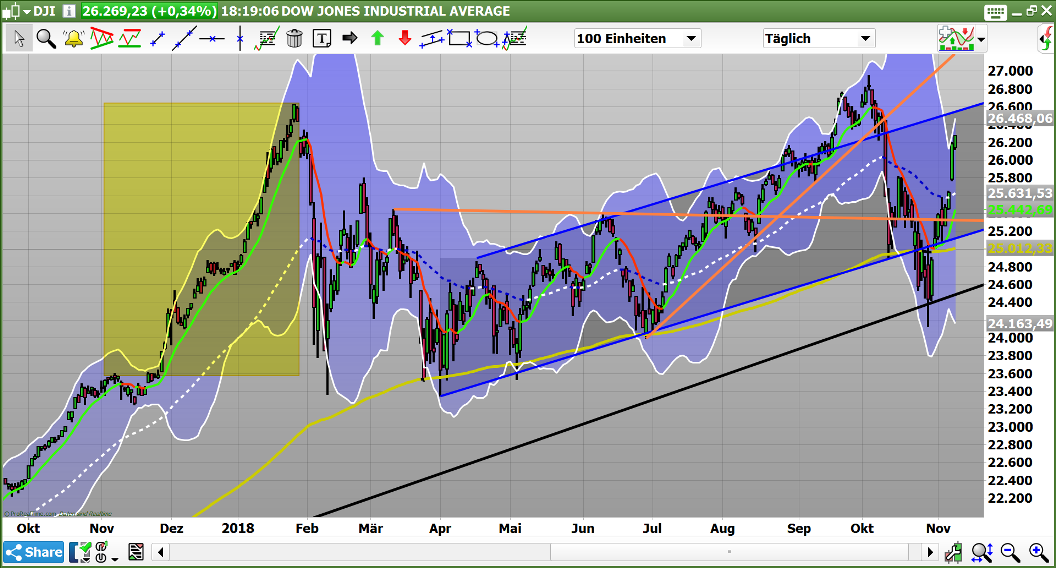The height and width of the screenshot is (568, 1056).
Task: Insert a black right arrow marker
Action: coord(350,38)
